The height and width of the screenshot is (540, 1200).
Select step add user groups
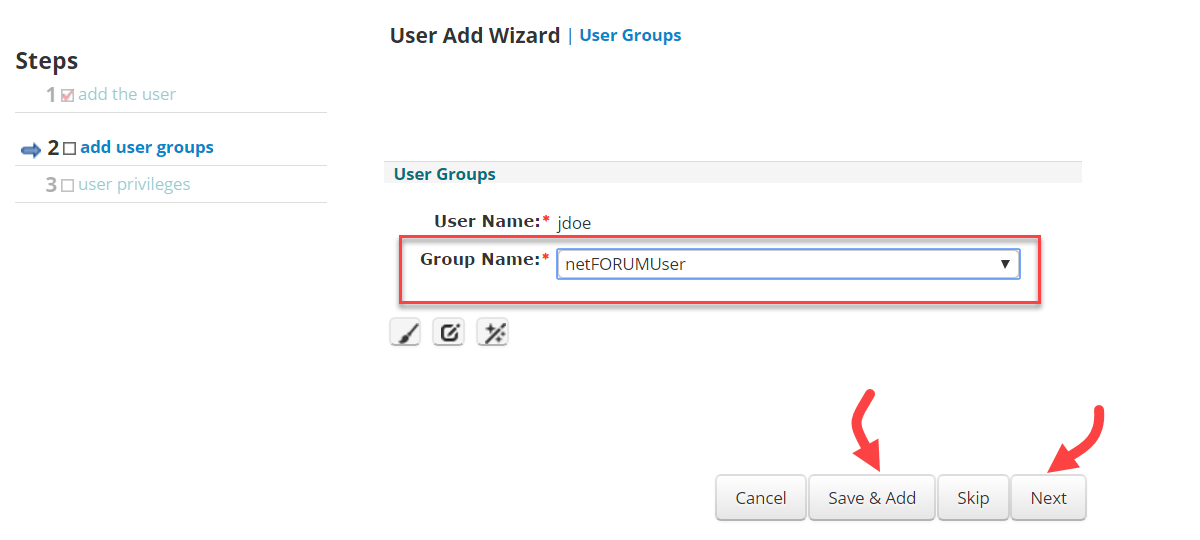147,147
